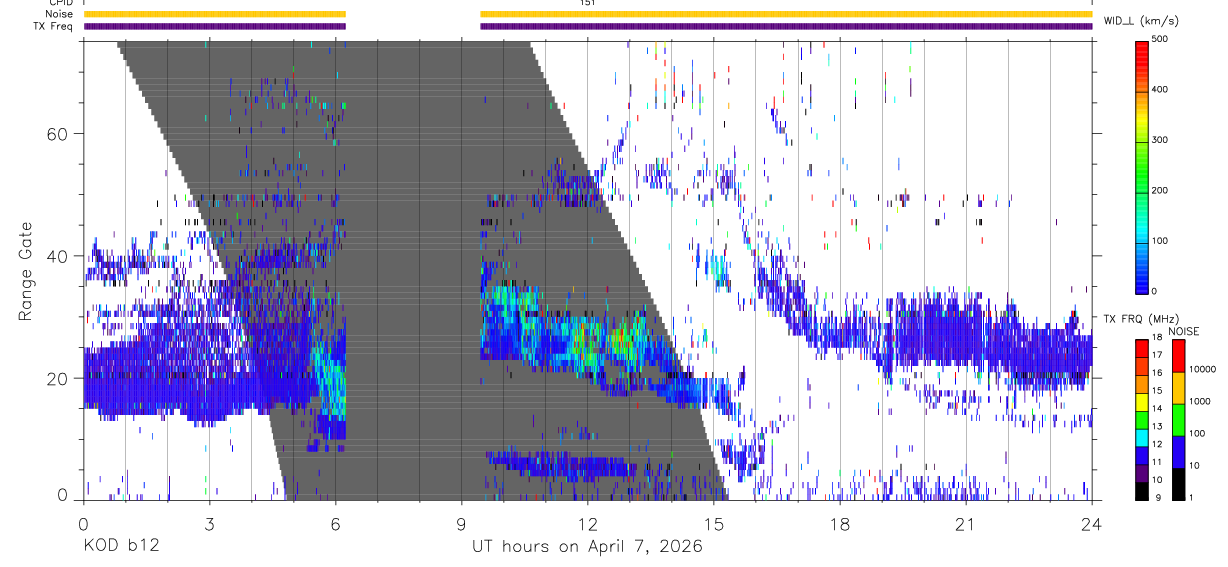Image resolution: width=1228 pixels, height=567 pixels.
Task: Click the yellow 14–15 MHz swatch in TX FRQ legend
Action: pos(1141,401)
